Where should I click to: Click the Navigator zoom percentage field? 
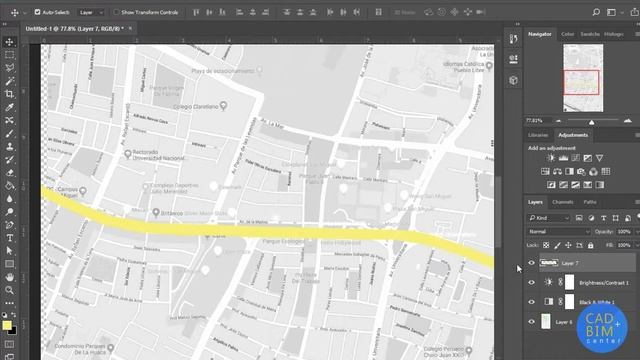pyautogui.click(x=534, y=121)
